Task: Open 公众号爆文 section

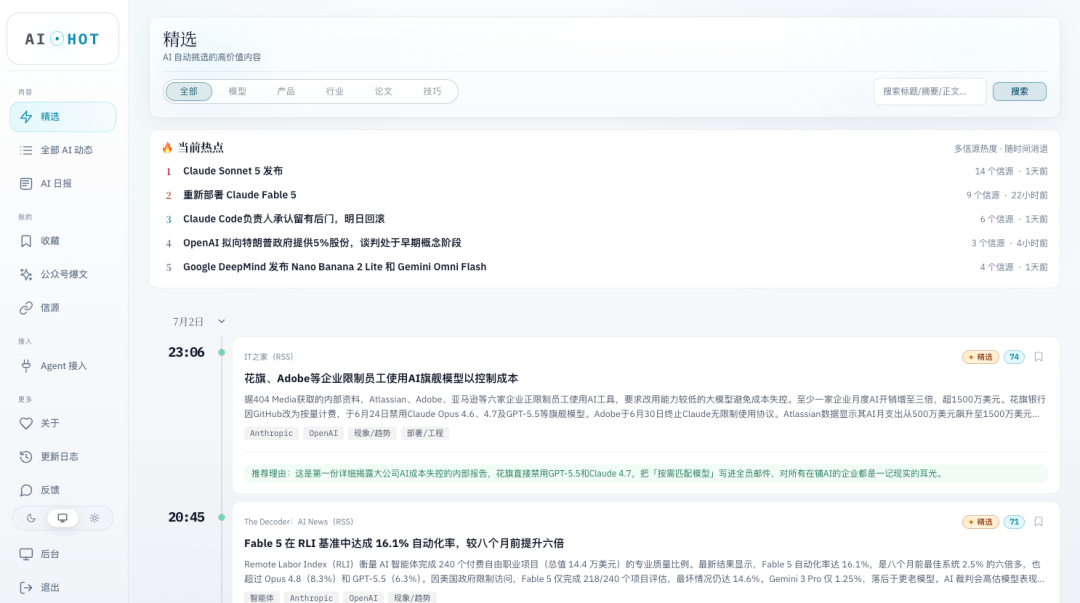Action: (x=63, y=274)
